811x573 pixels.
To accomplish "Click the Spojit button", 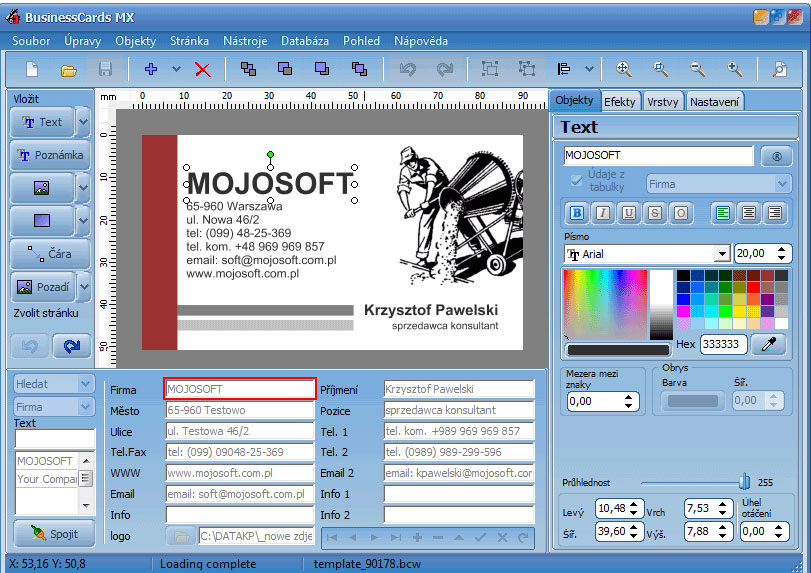I will [x=54, y=534].
